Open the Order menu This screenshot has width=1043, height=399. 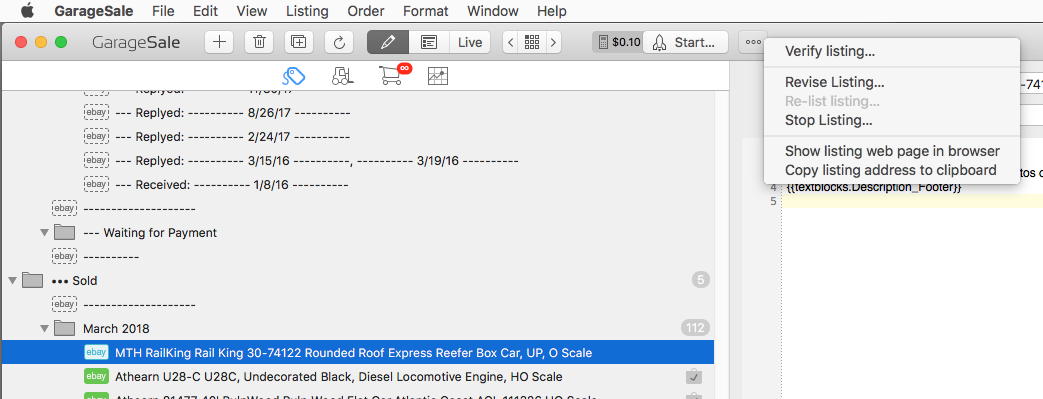[366, 11]
